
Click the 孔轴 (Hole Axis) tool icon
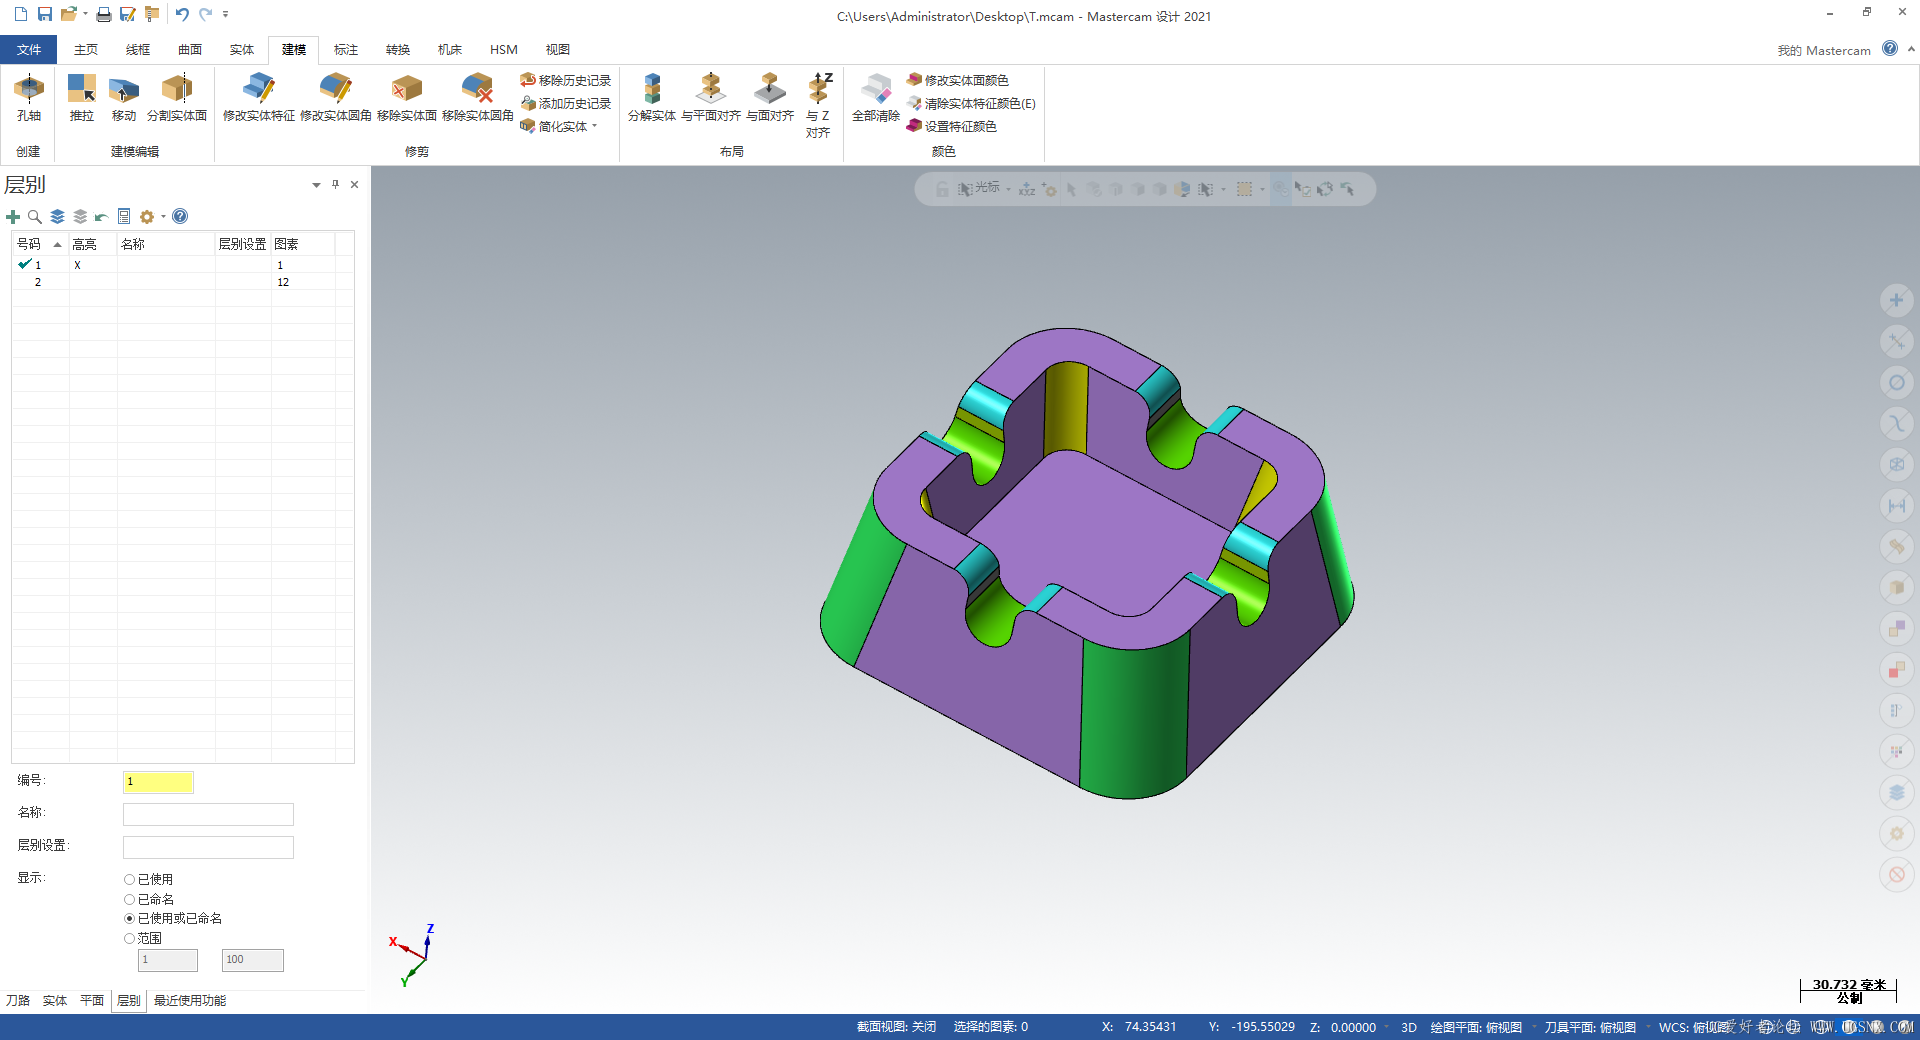coord(29,90)
